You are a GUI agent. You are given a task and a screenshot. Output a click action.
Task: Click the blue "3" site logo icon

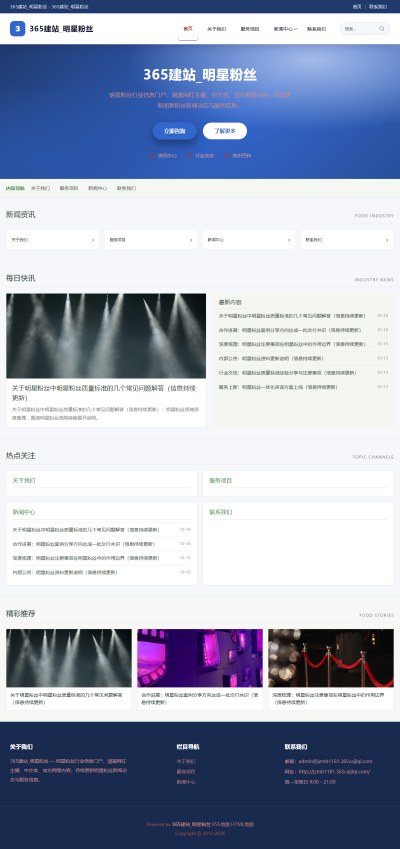pos(17,29)
